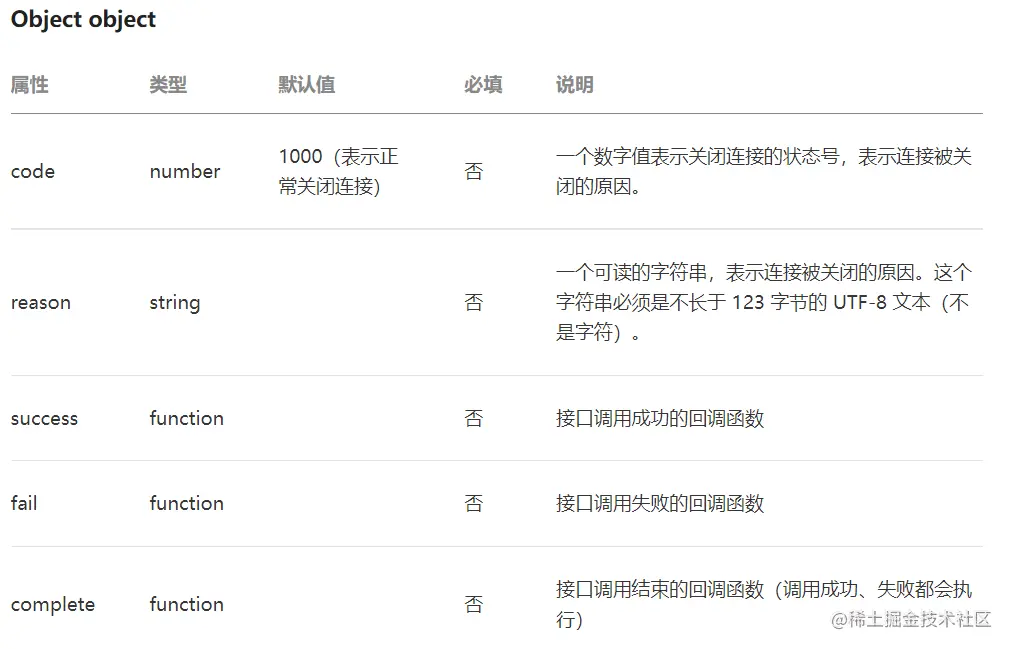
Task: Click 否 in the complete row
Action: pos(474,605)
